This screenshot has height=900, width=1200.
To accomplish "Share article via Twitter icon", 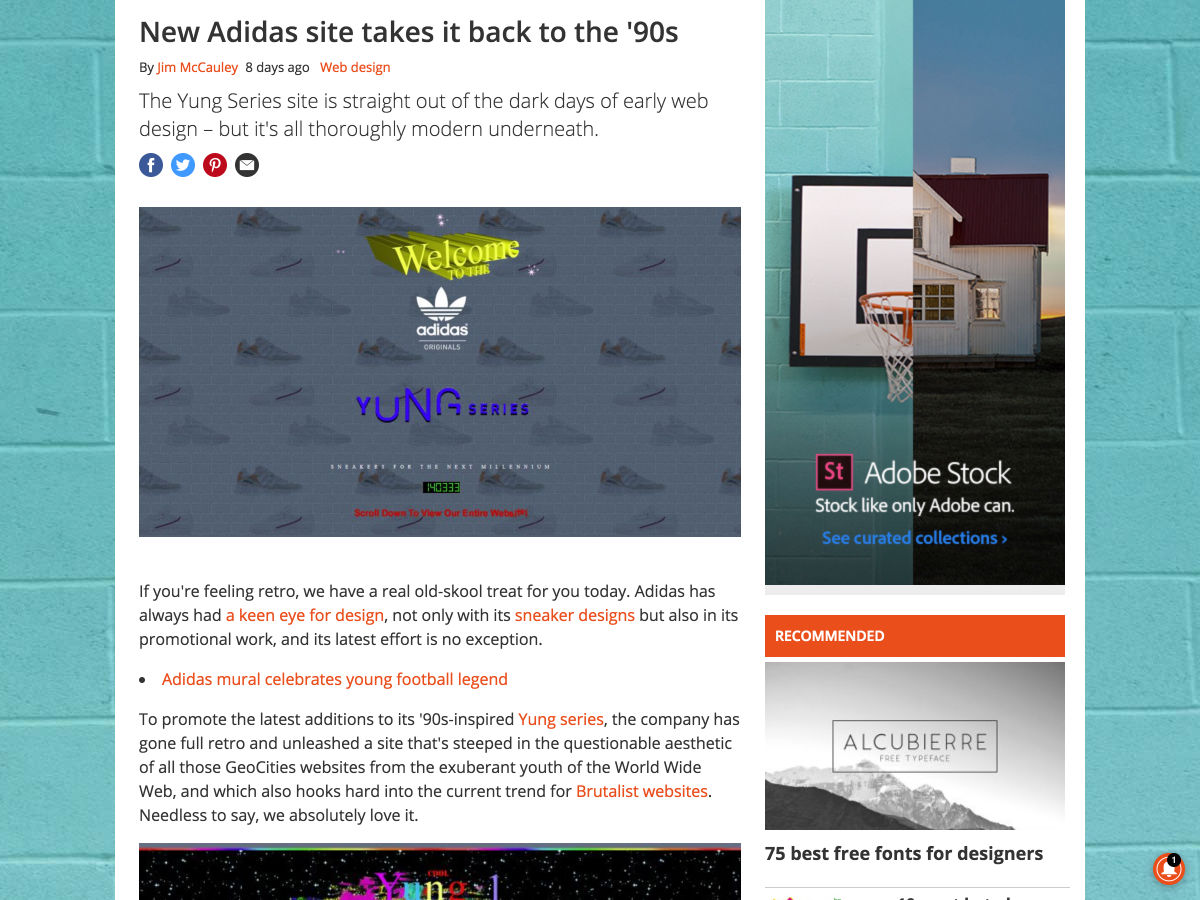I will (183, 165).
